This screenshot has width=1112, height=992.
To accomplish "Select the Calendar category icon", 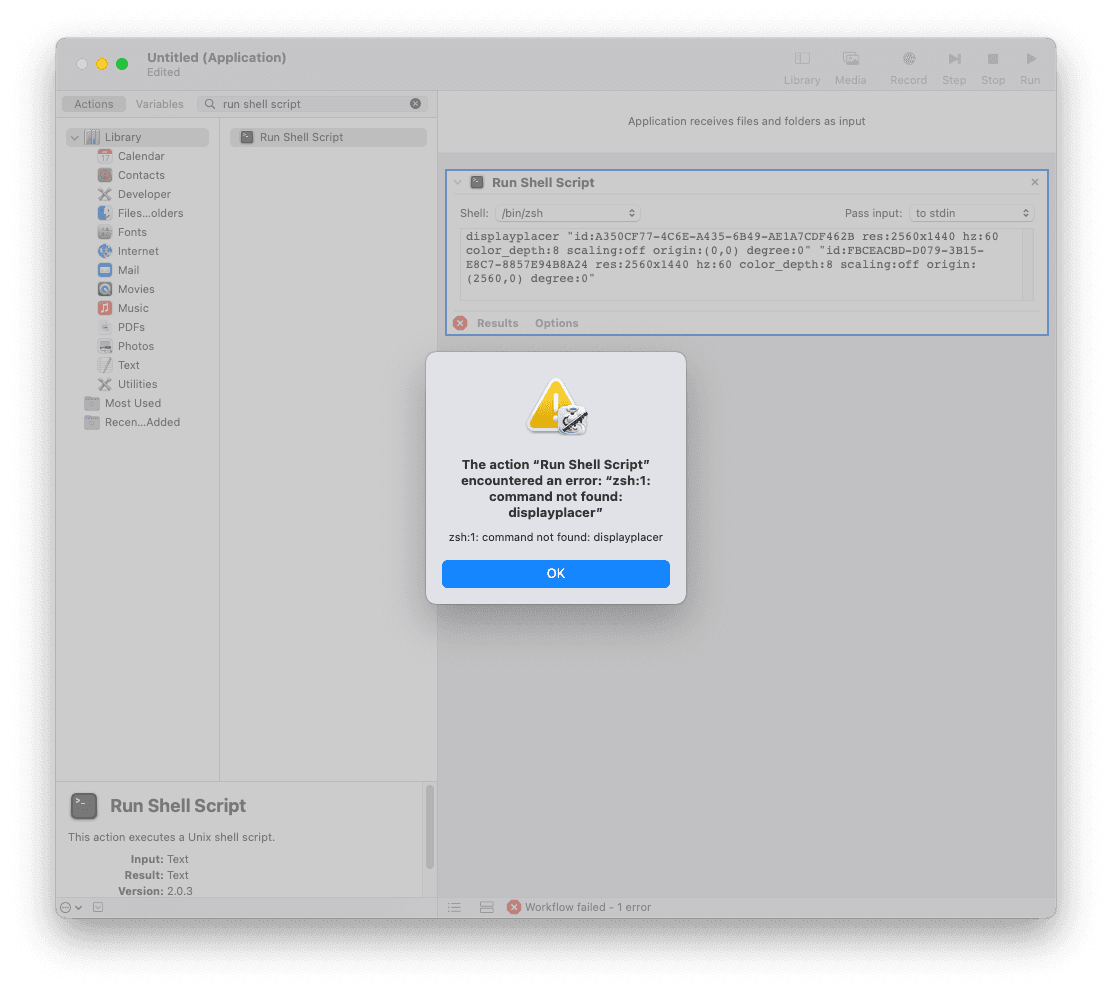I will [x=105, y=156].
